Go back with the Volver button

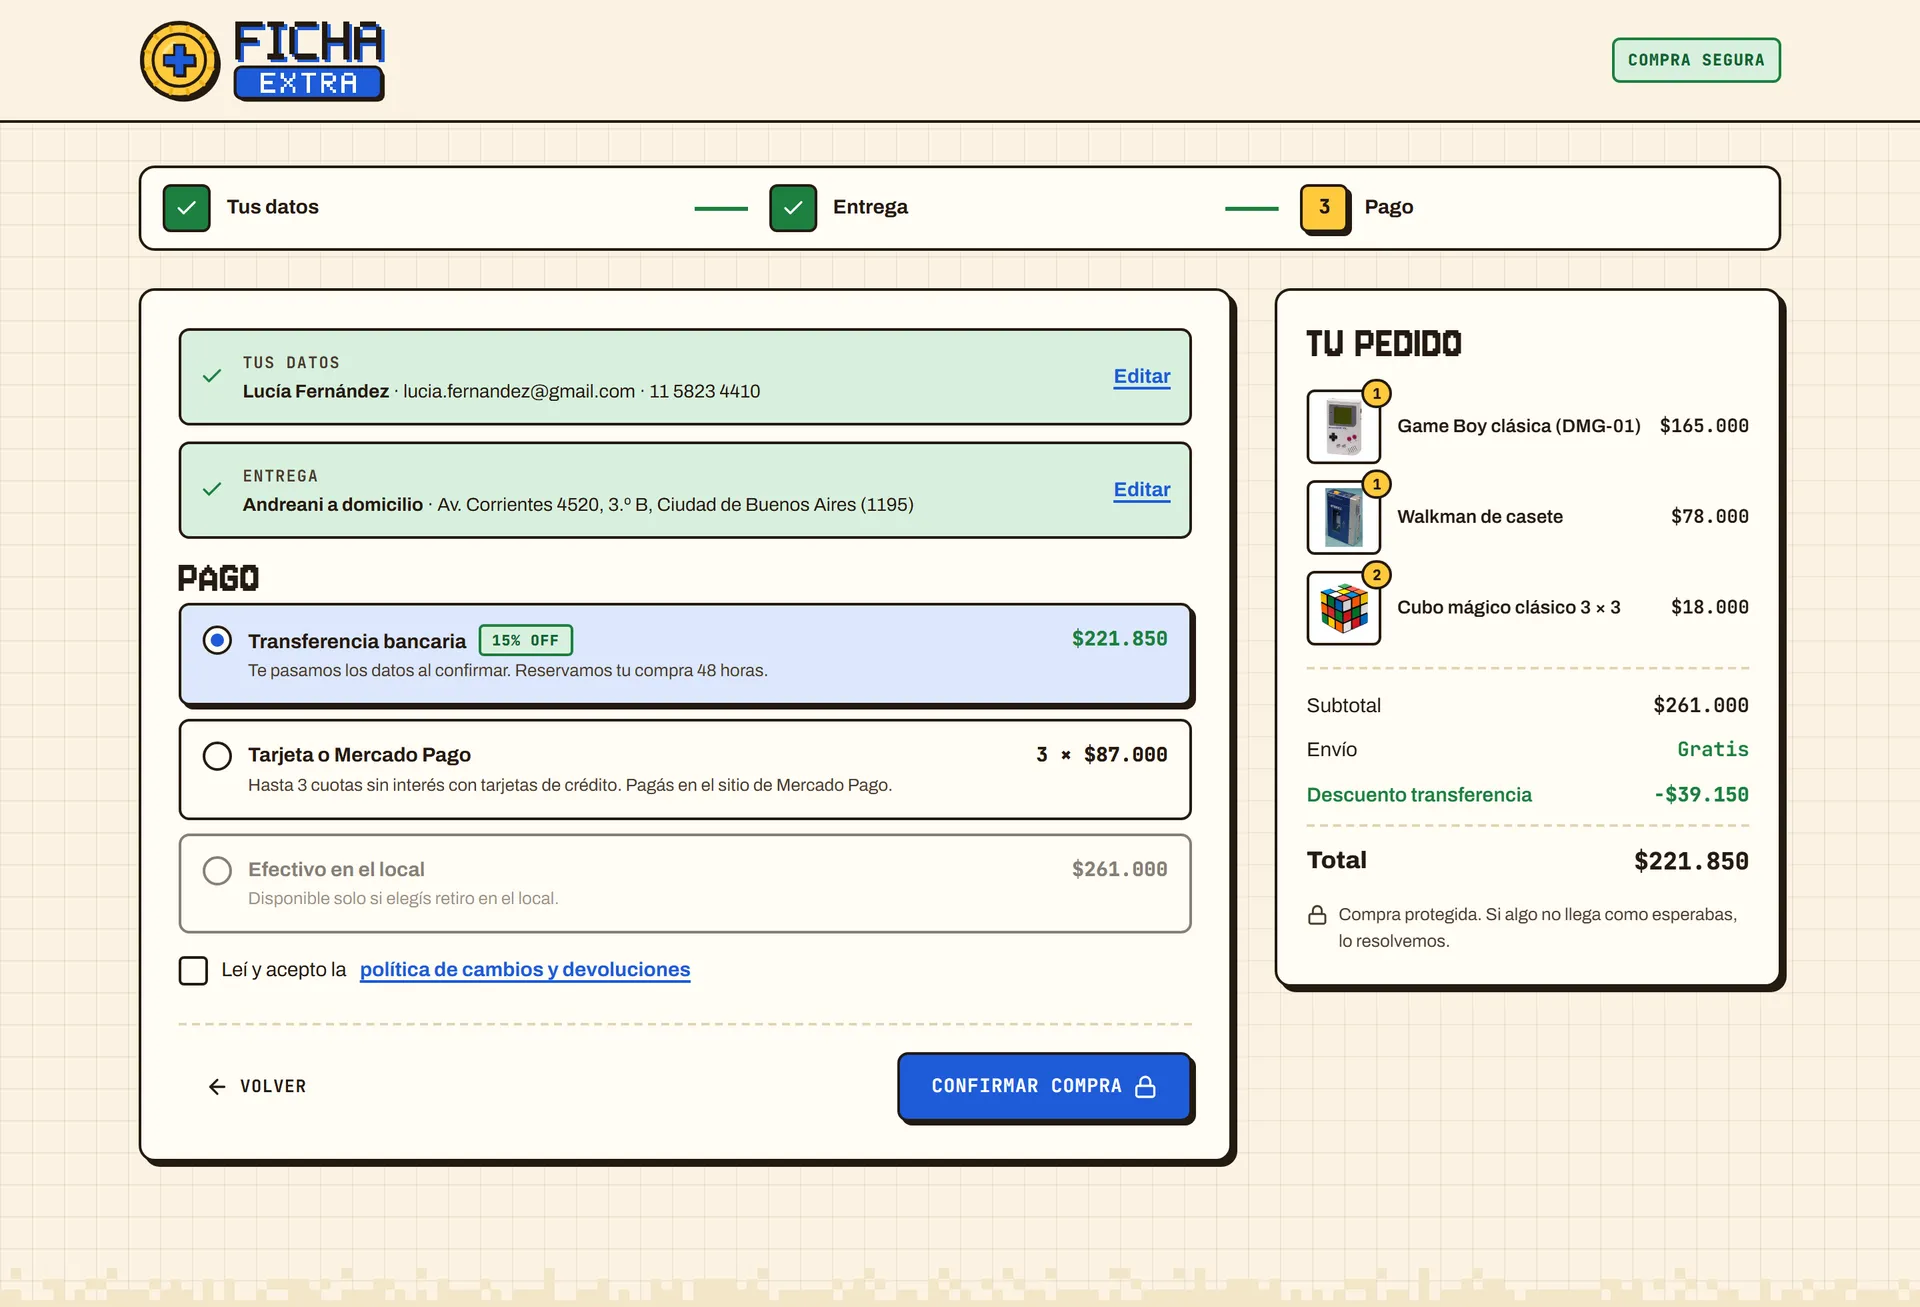(257, 1086)
